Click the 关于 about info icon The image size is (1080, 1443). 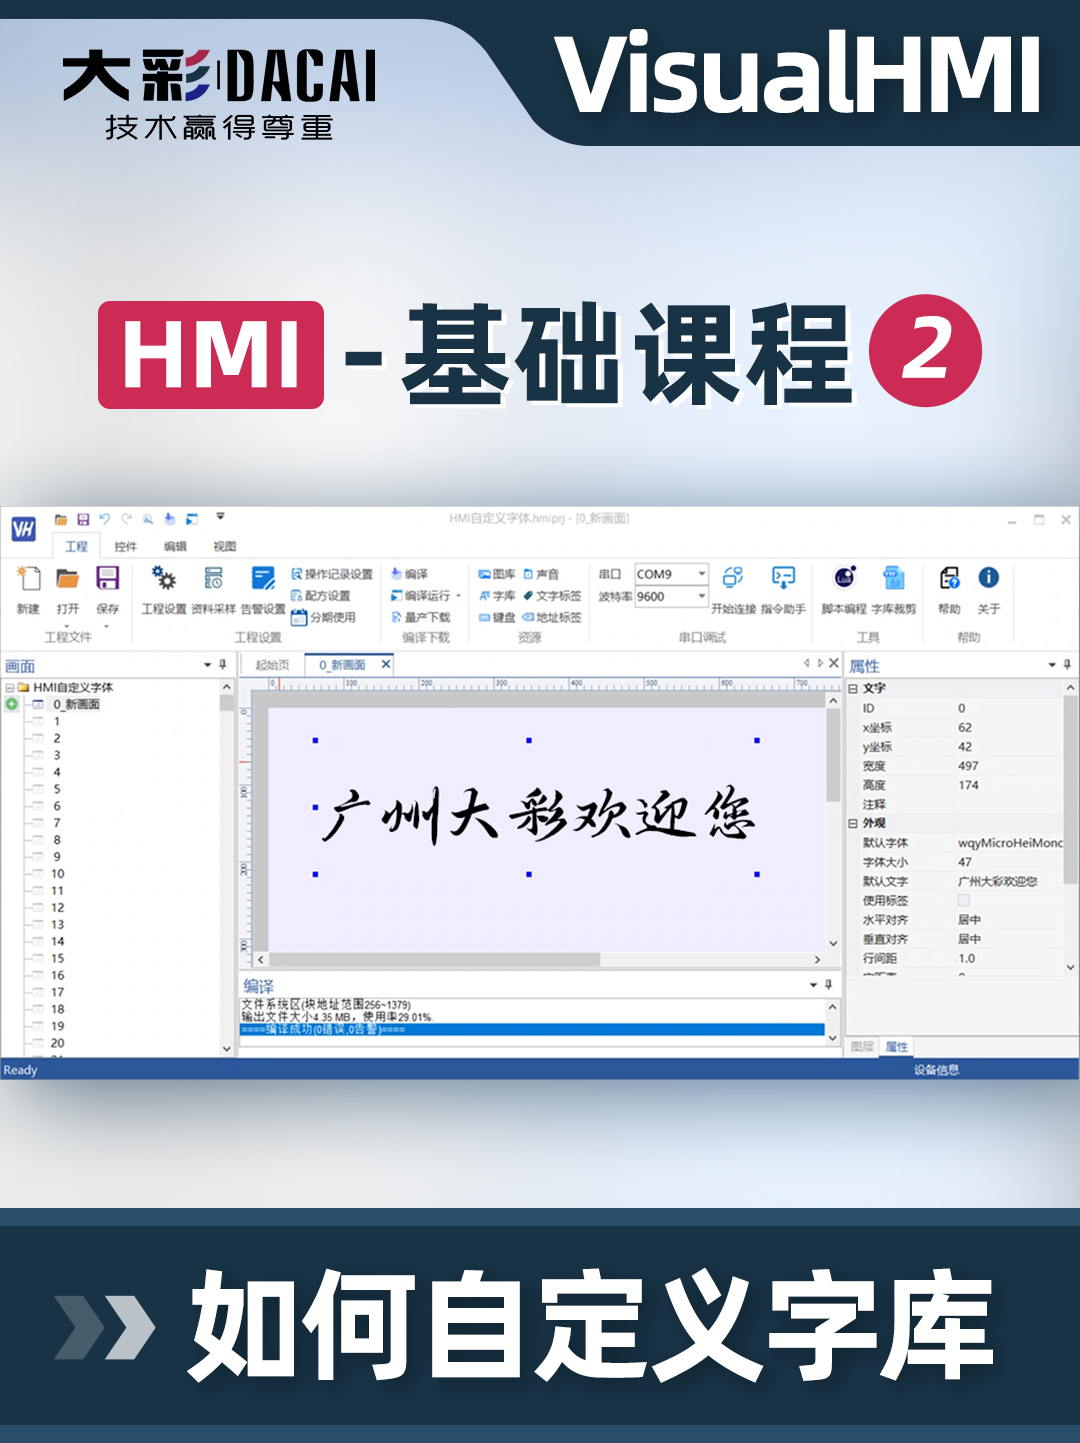(x=988, y=578)
